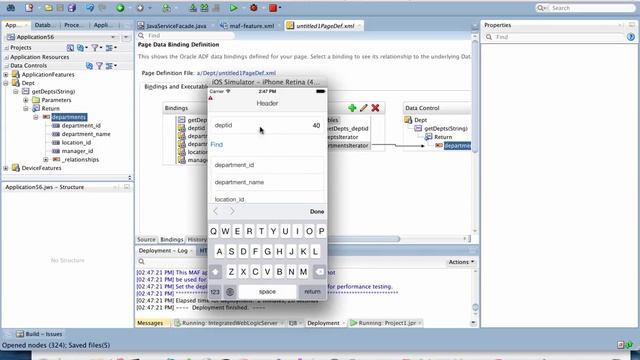
Task: Click the Rebuild project icon
Action: pyautogui.click(x=204, y=8)
